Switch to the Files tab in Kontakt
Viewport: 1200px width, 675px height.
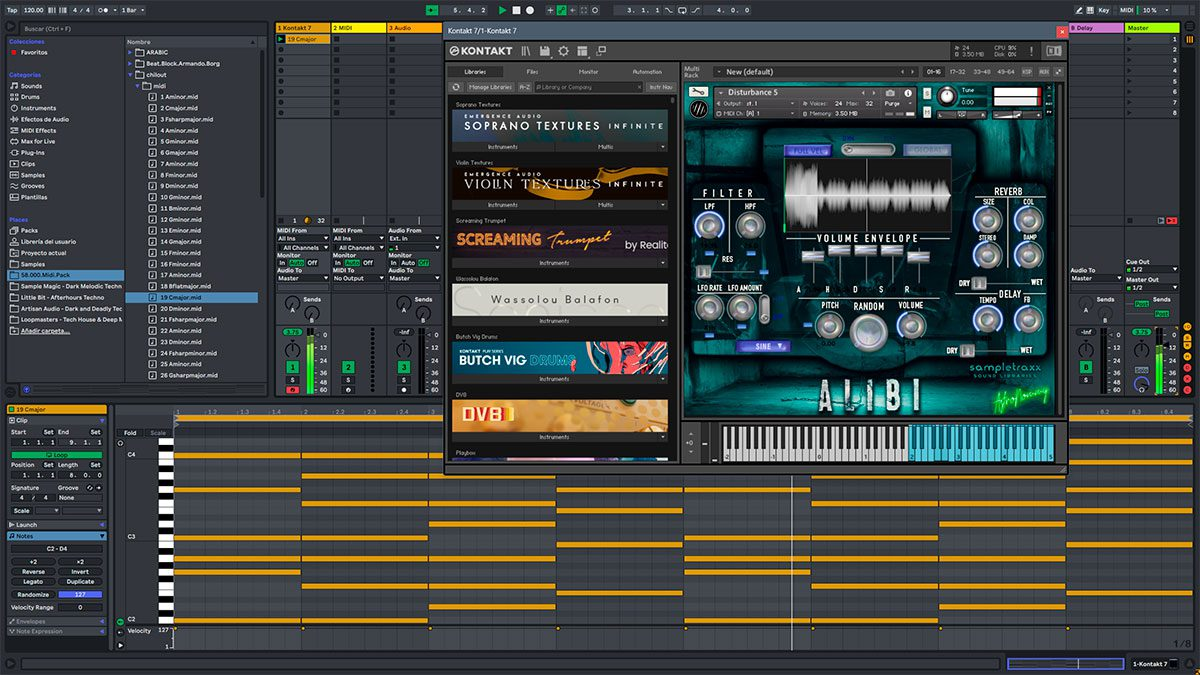(x=532, y=72)
